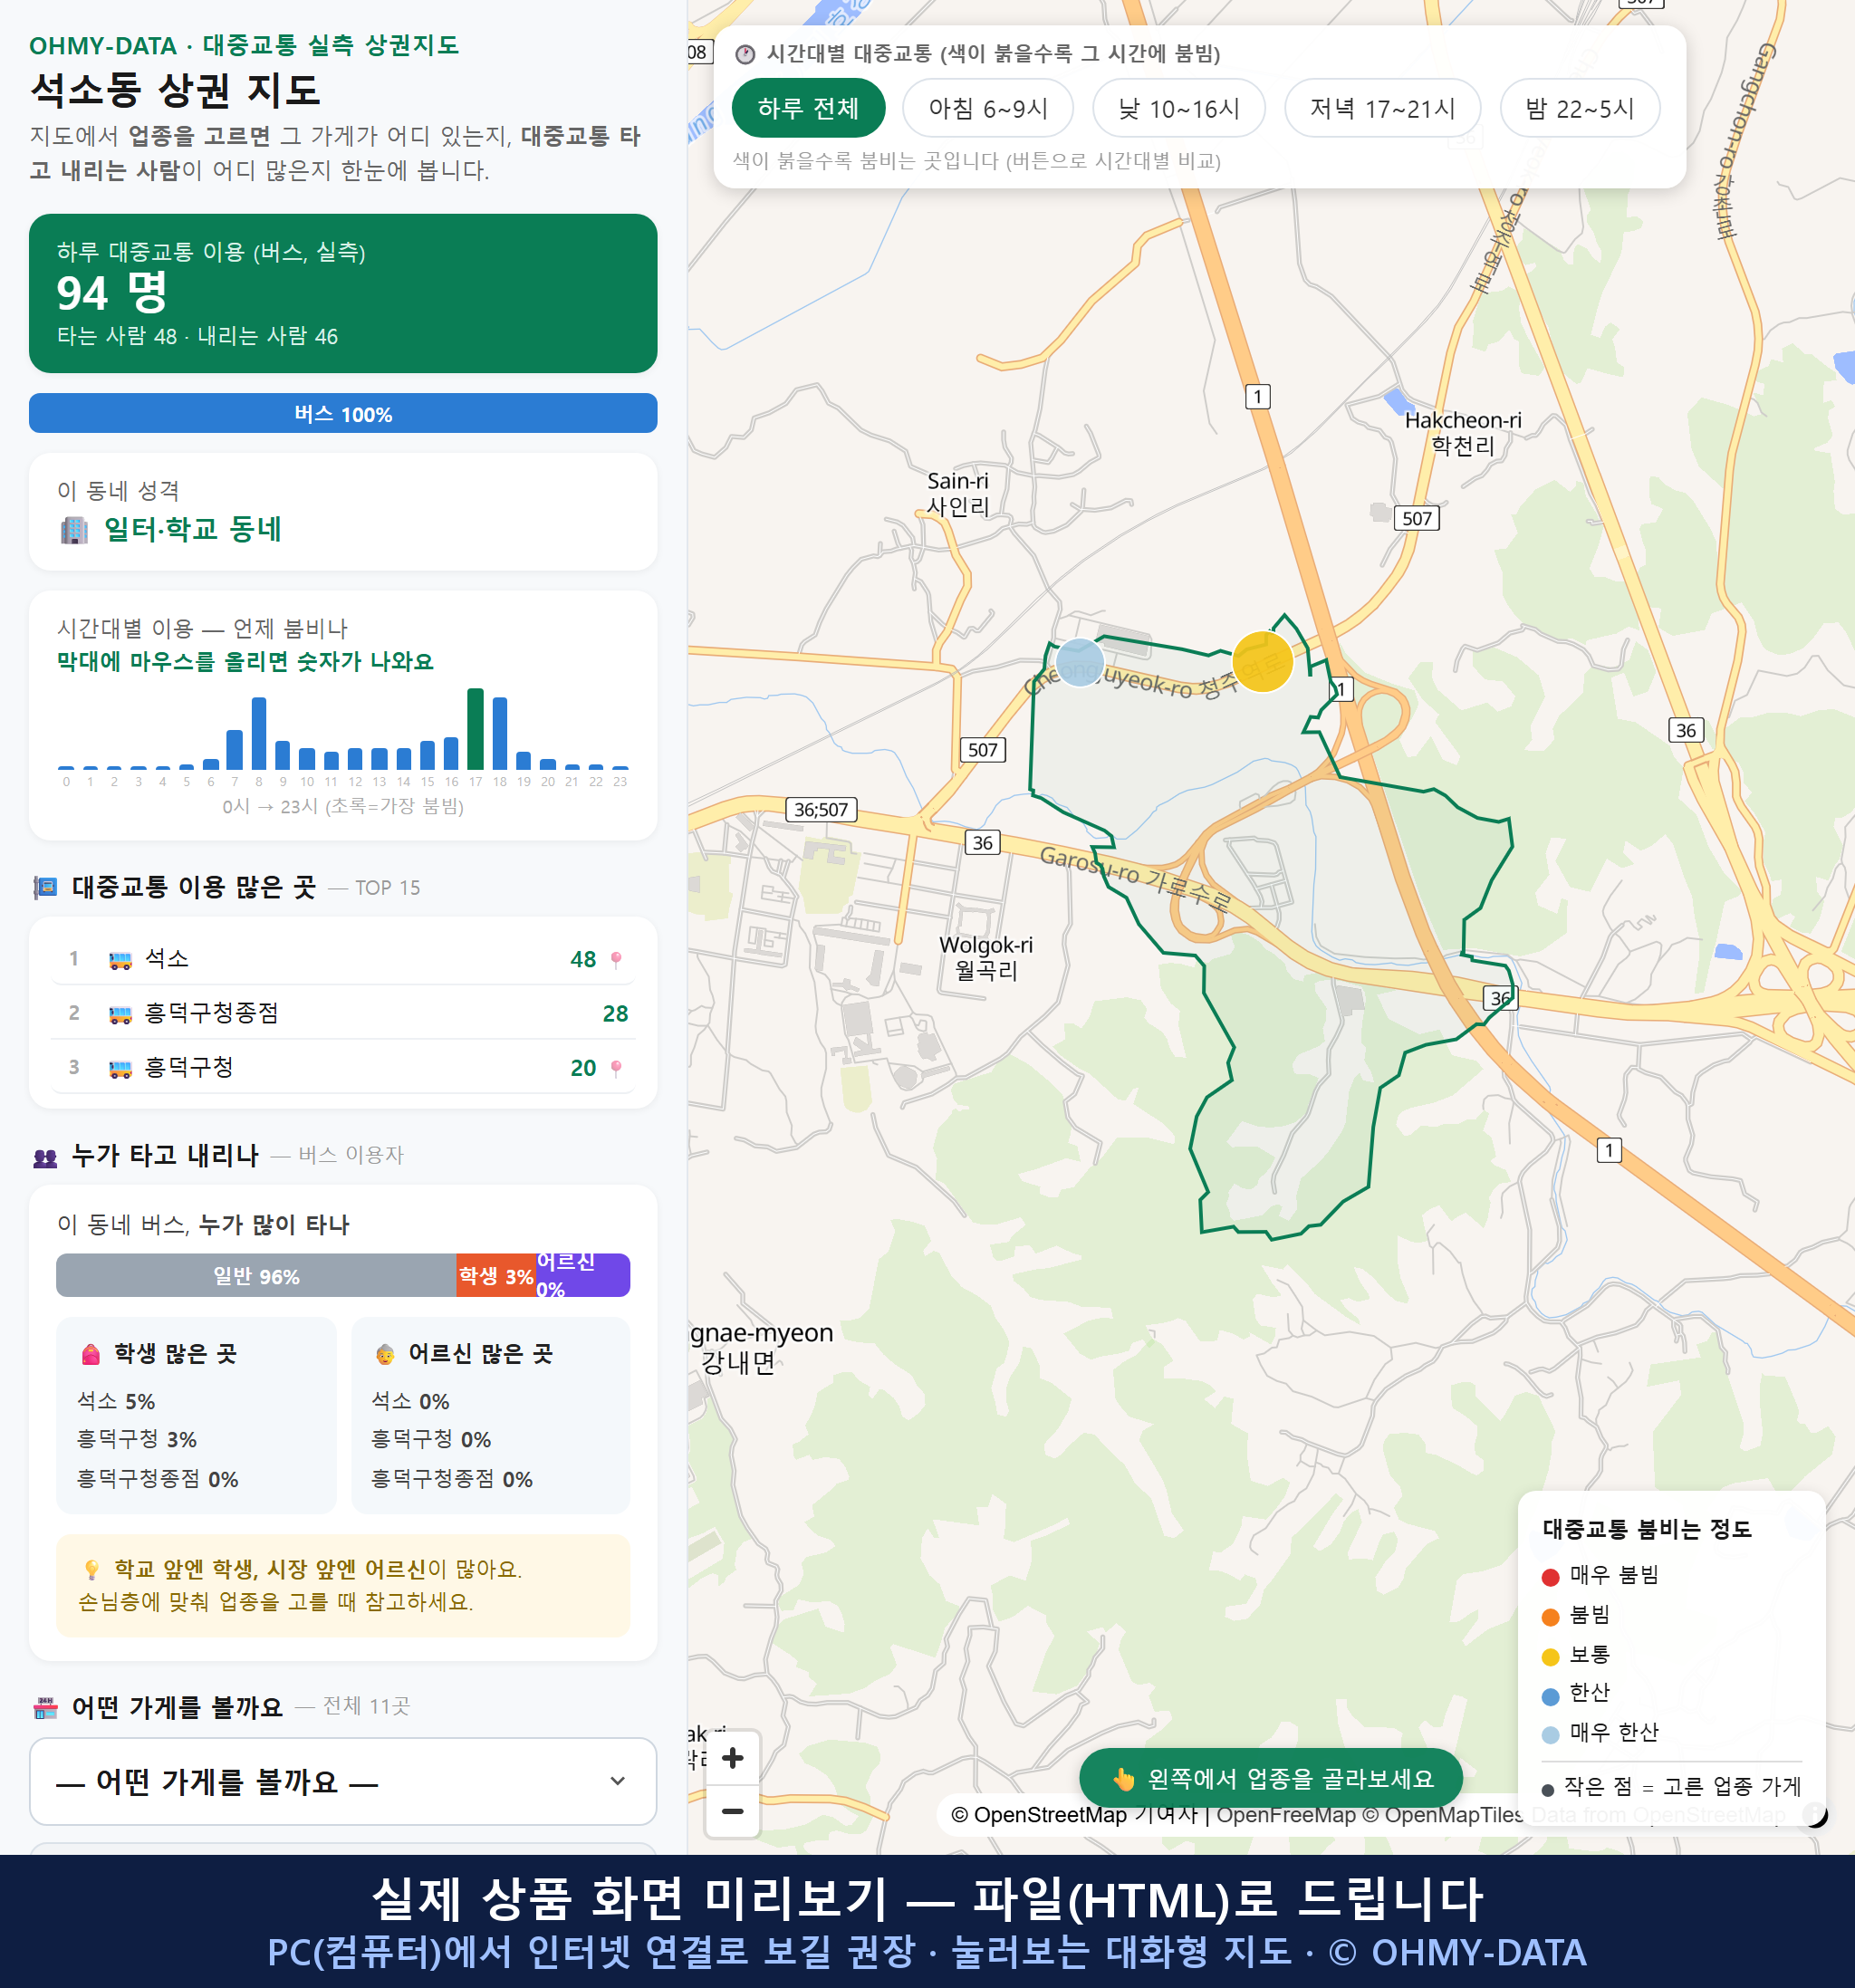Click the pin icon next to 흥덕구청 20
This screenshot has height=1988, width=1855.
(616, 1068)
